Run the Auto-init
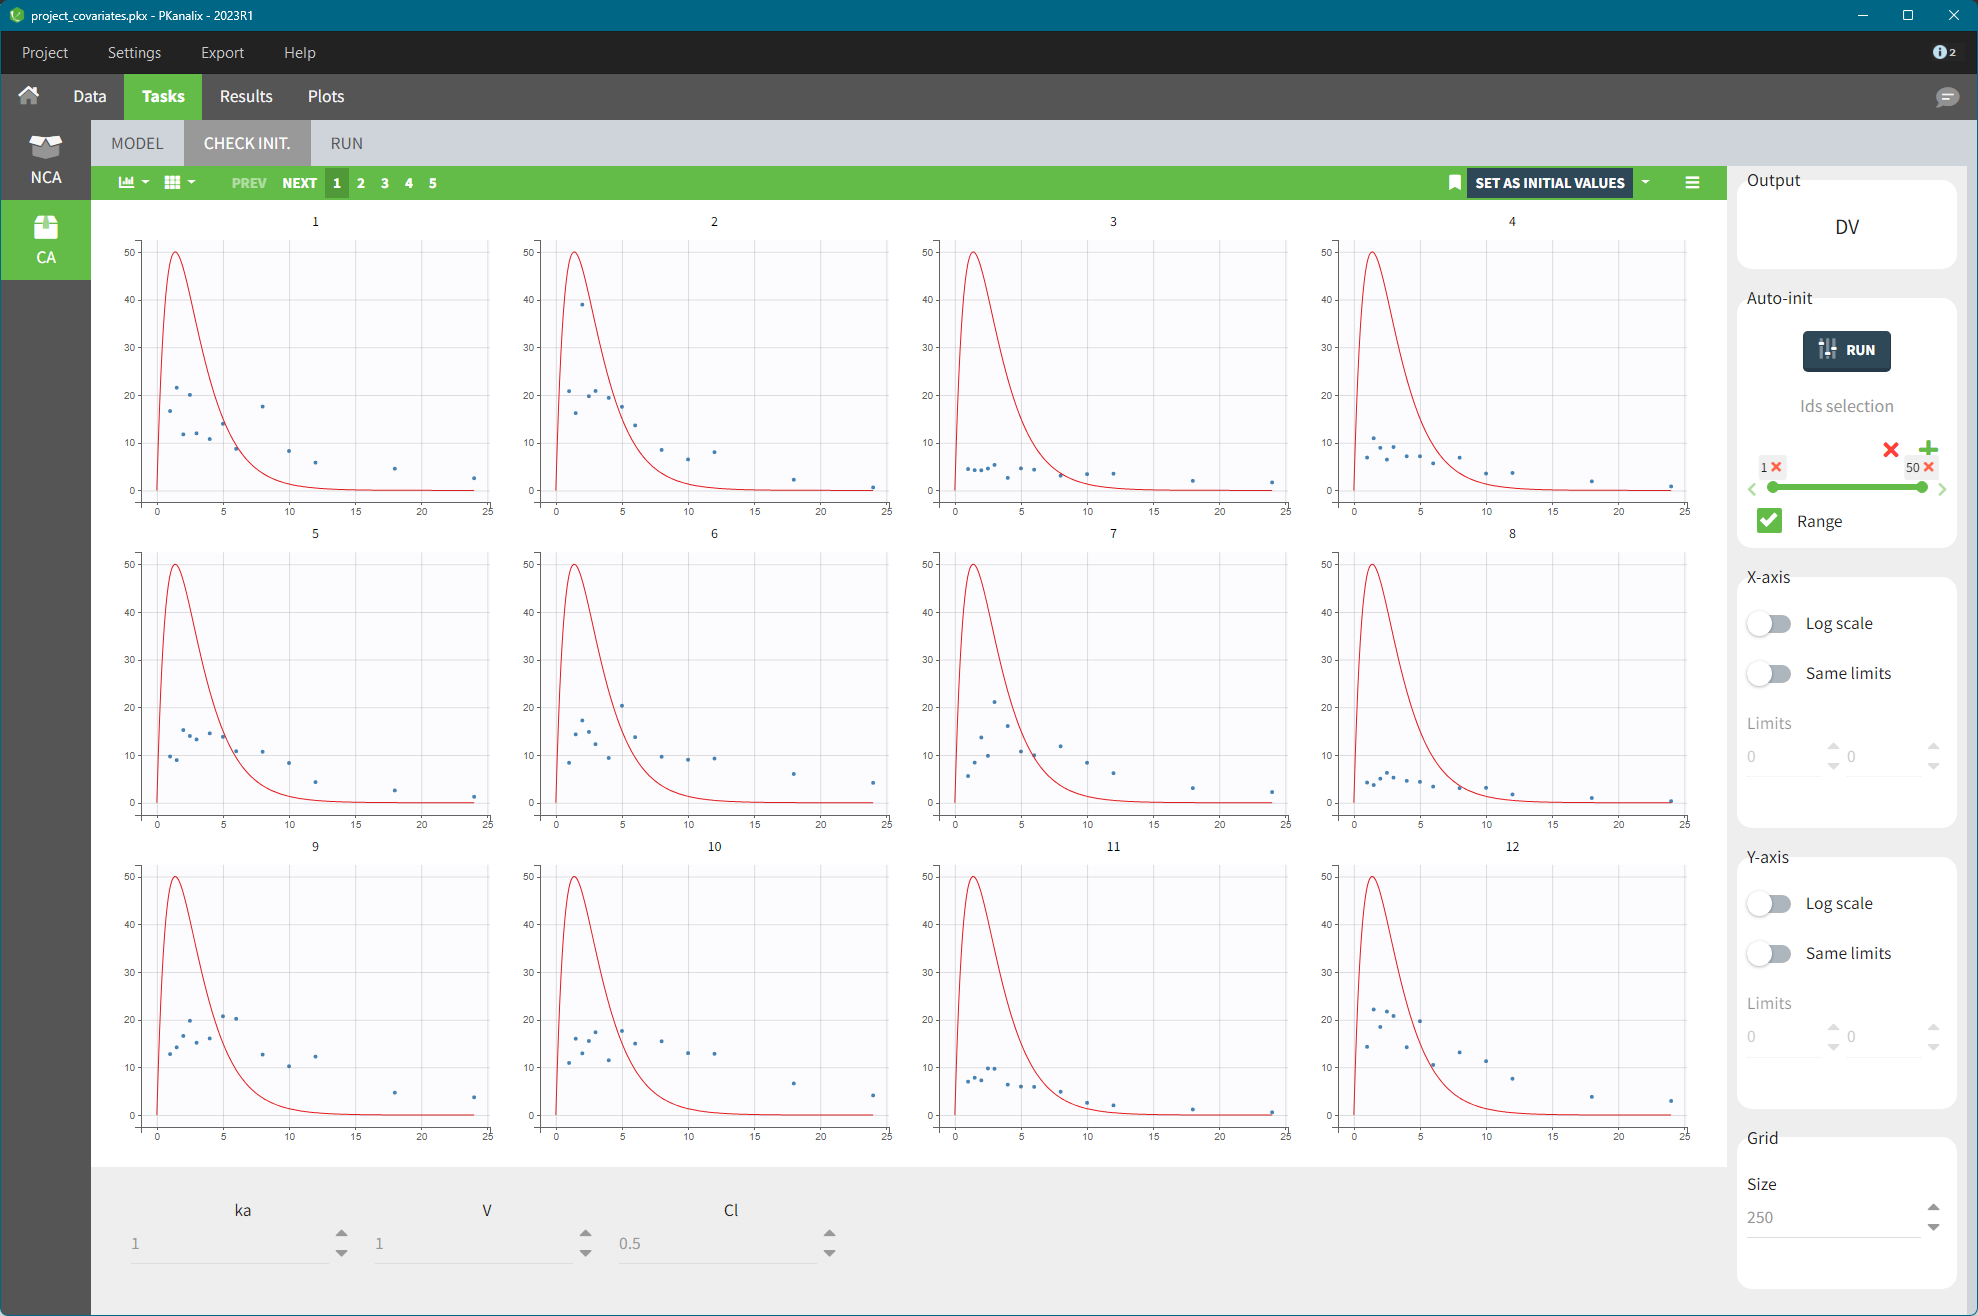This screenshot has height=1316, width=1978. tap(1846, 351)
